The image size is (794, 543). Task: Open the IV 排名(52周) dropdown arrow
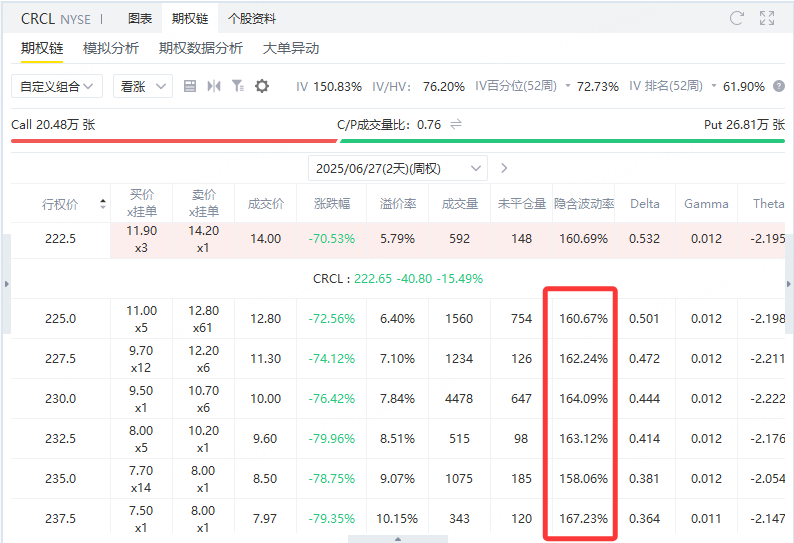(714, 86)
